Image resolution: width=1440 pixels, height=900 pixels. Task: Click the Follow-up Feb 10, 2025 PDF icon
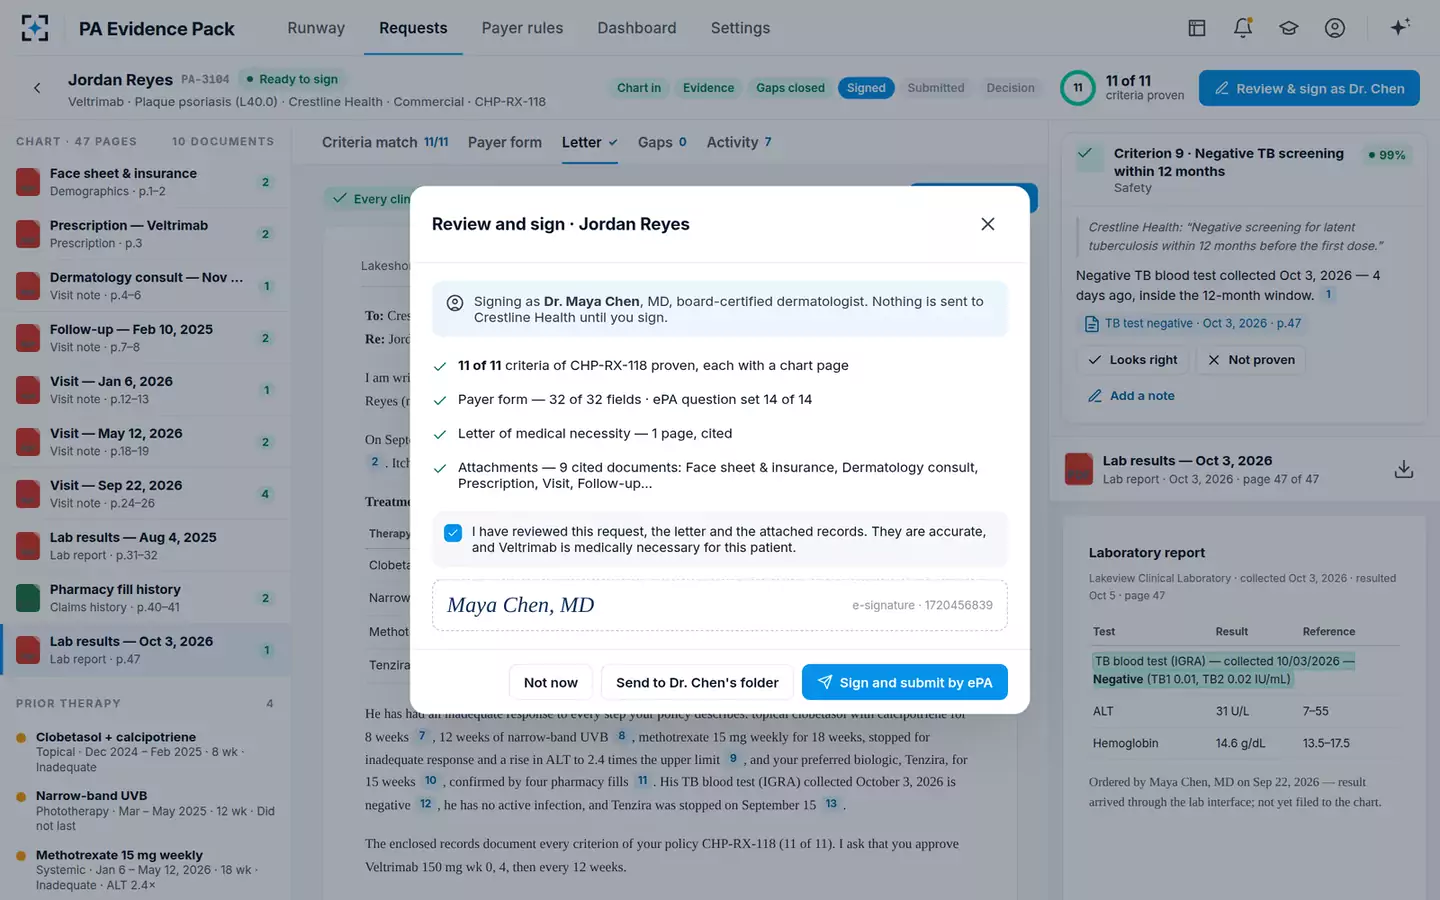click(28, 338)
